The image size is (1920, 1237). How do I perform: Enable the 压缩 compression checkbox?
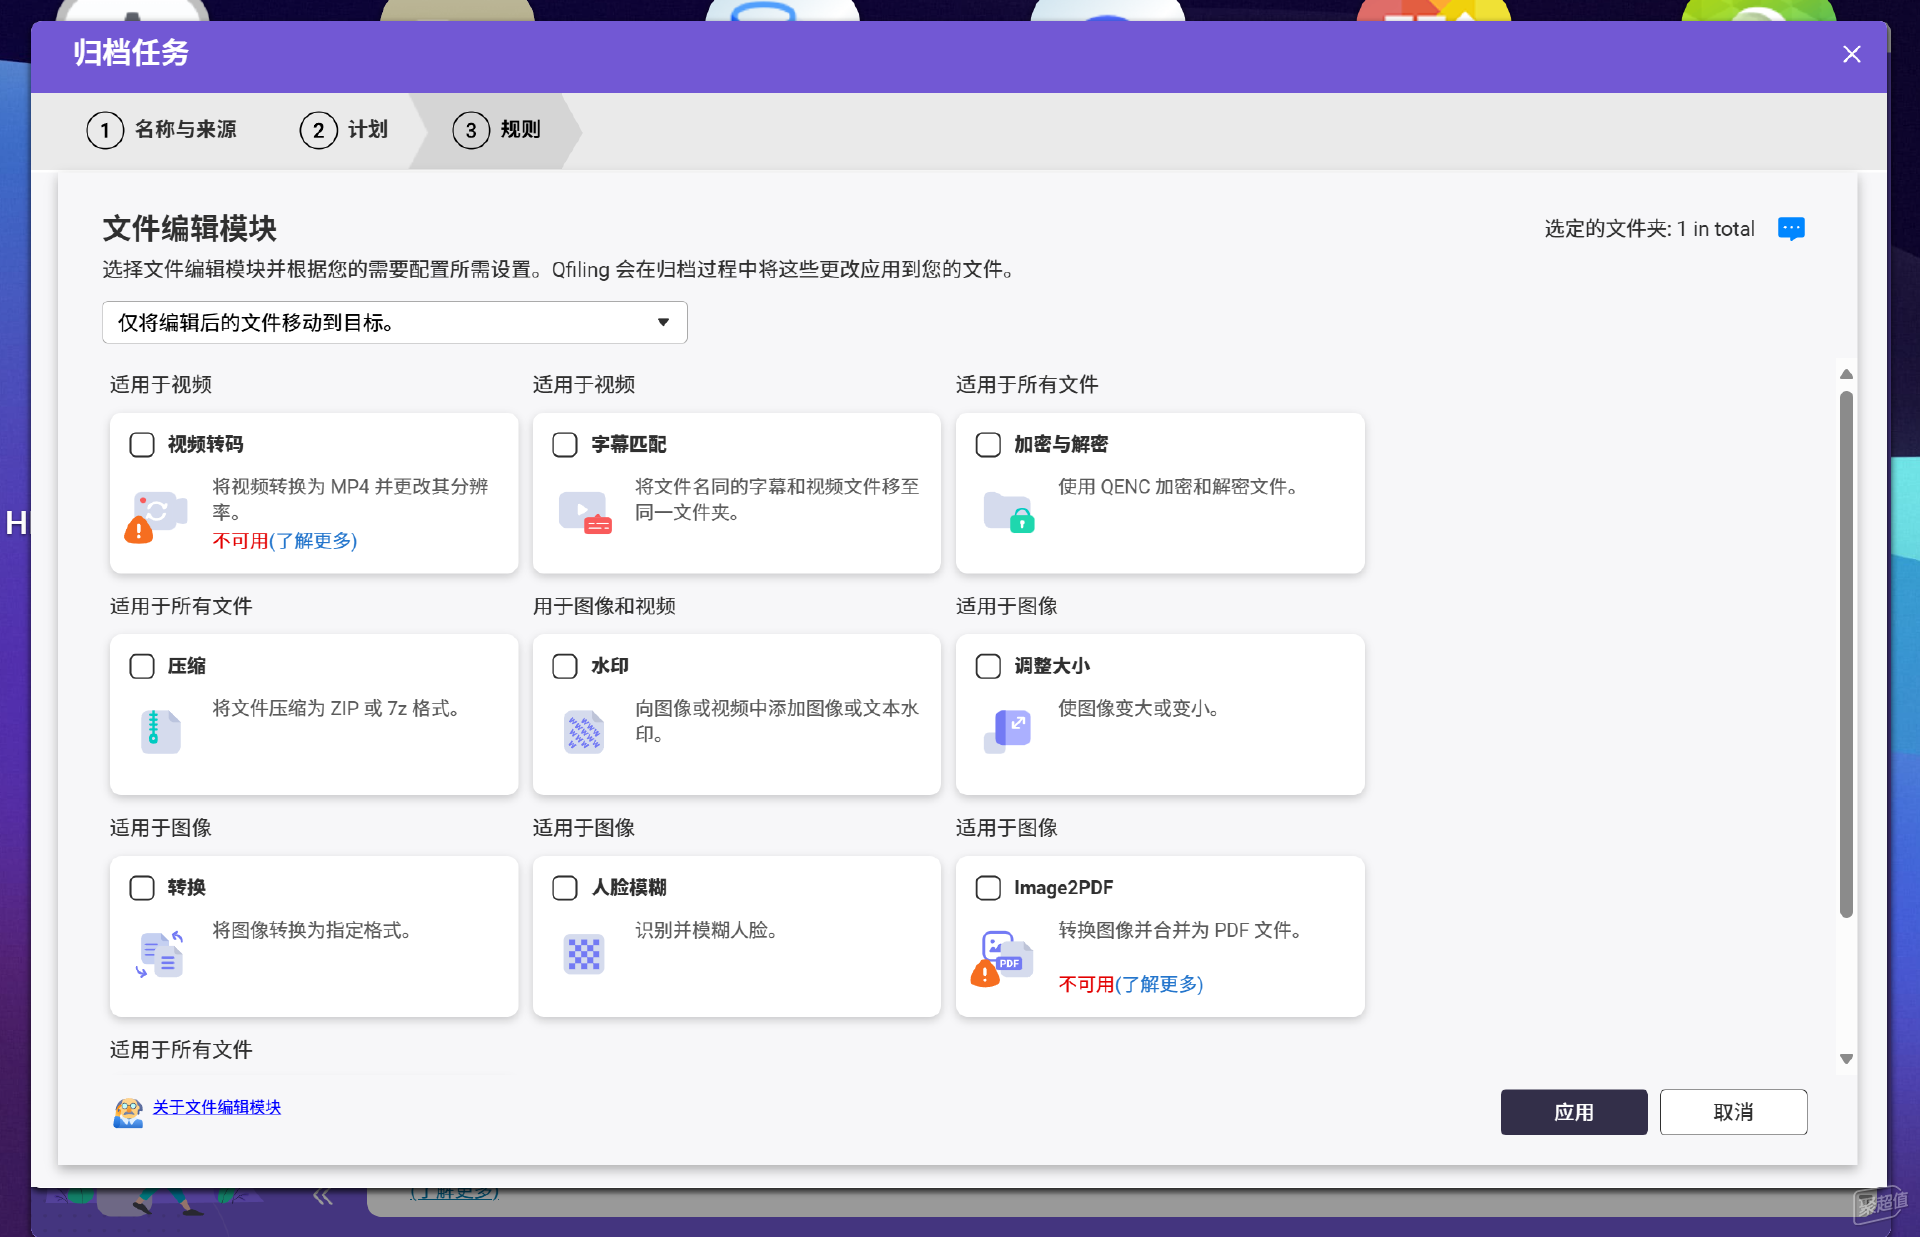[142, 666]
